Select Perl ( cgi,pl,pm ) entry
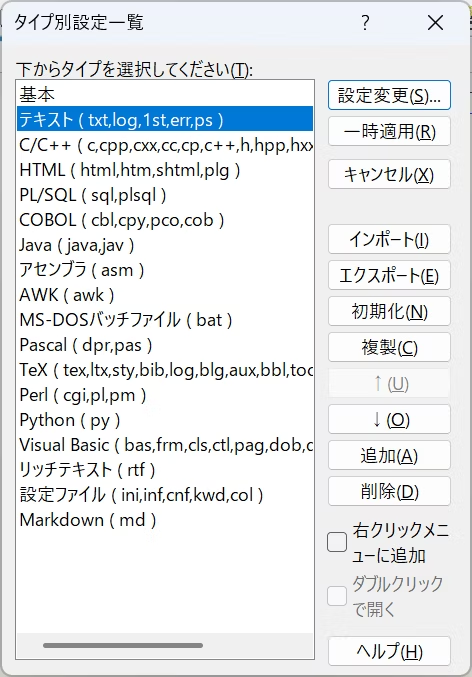 [165, 395]
